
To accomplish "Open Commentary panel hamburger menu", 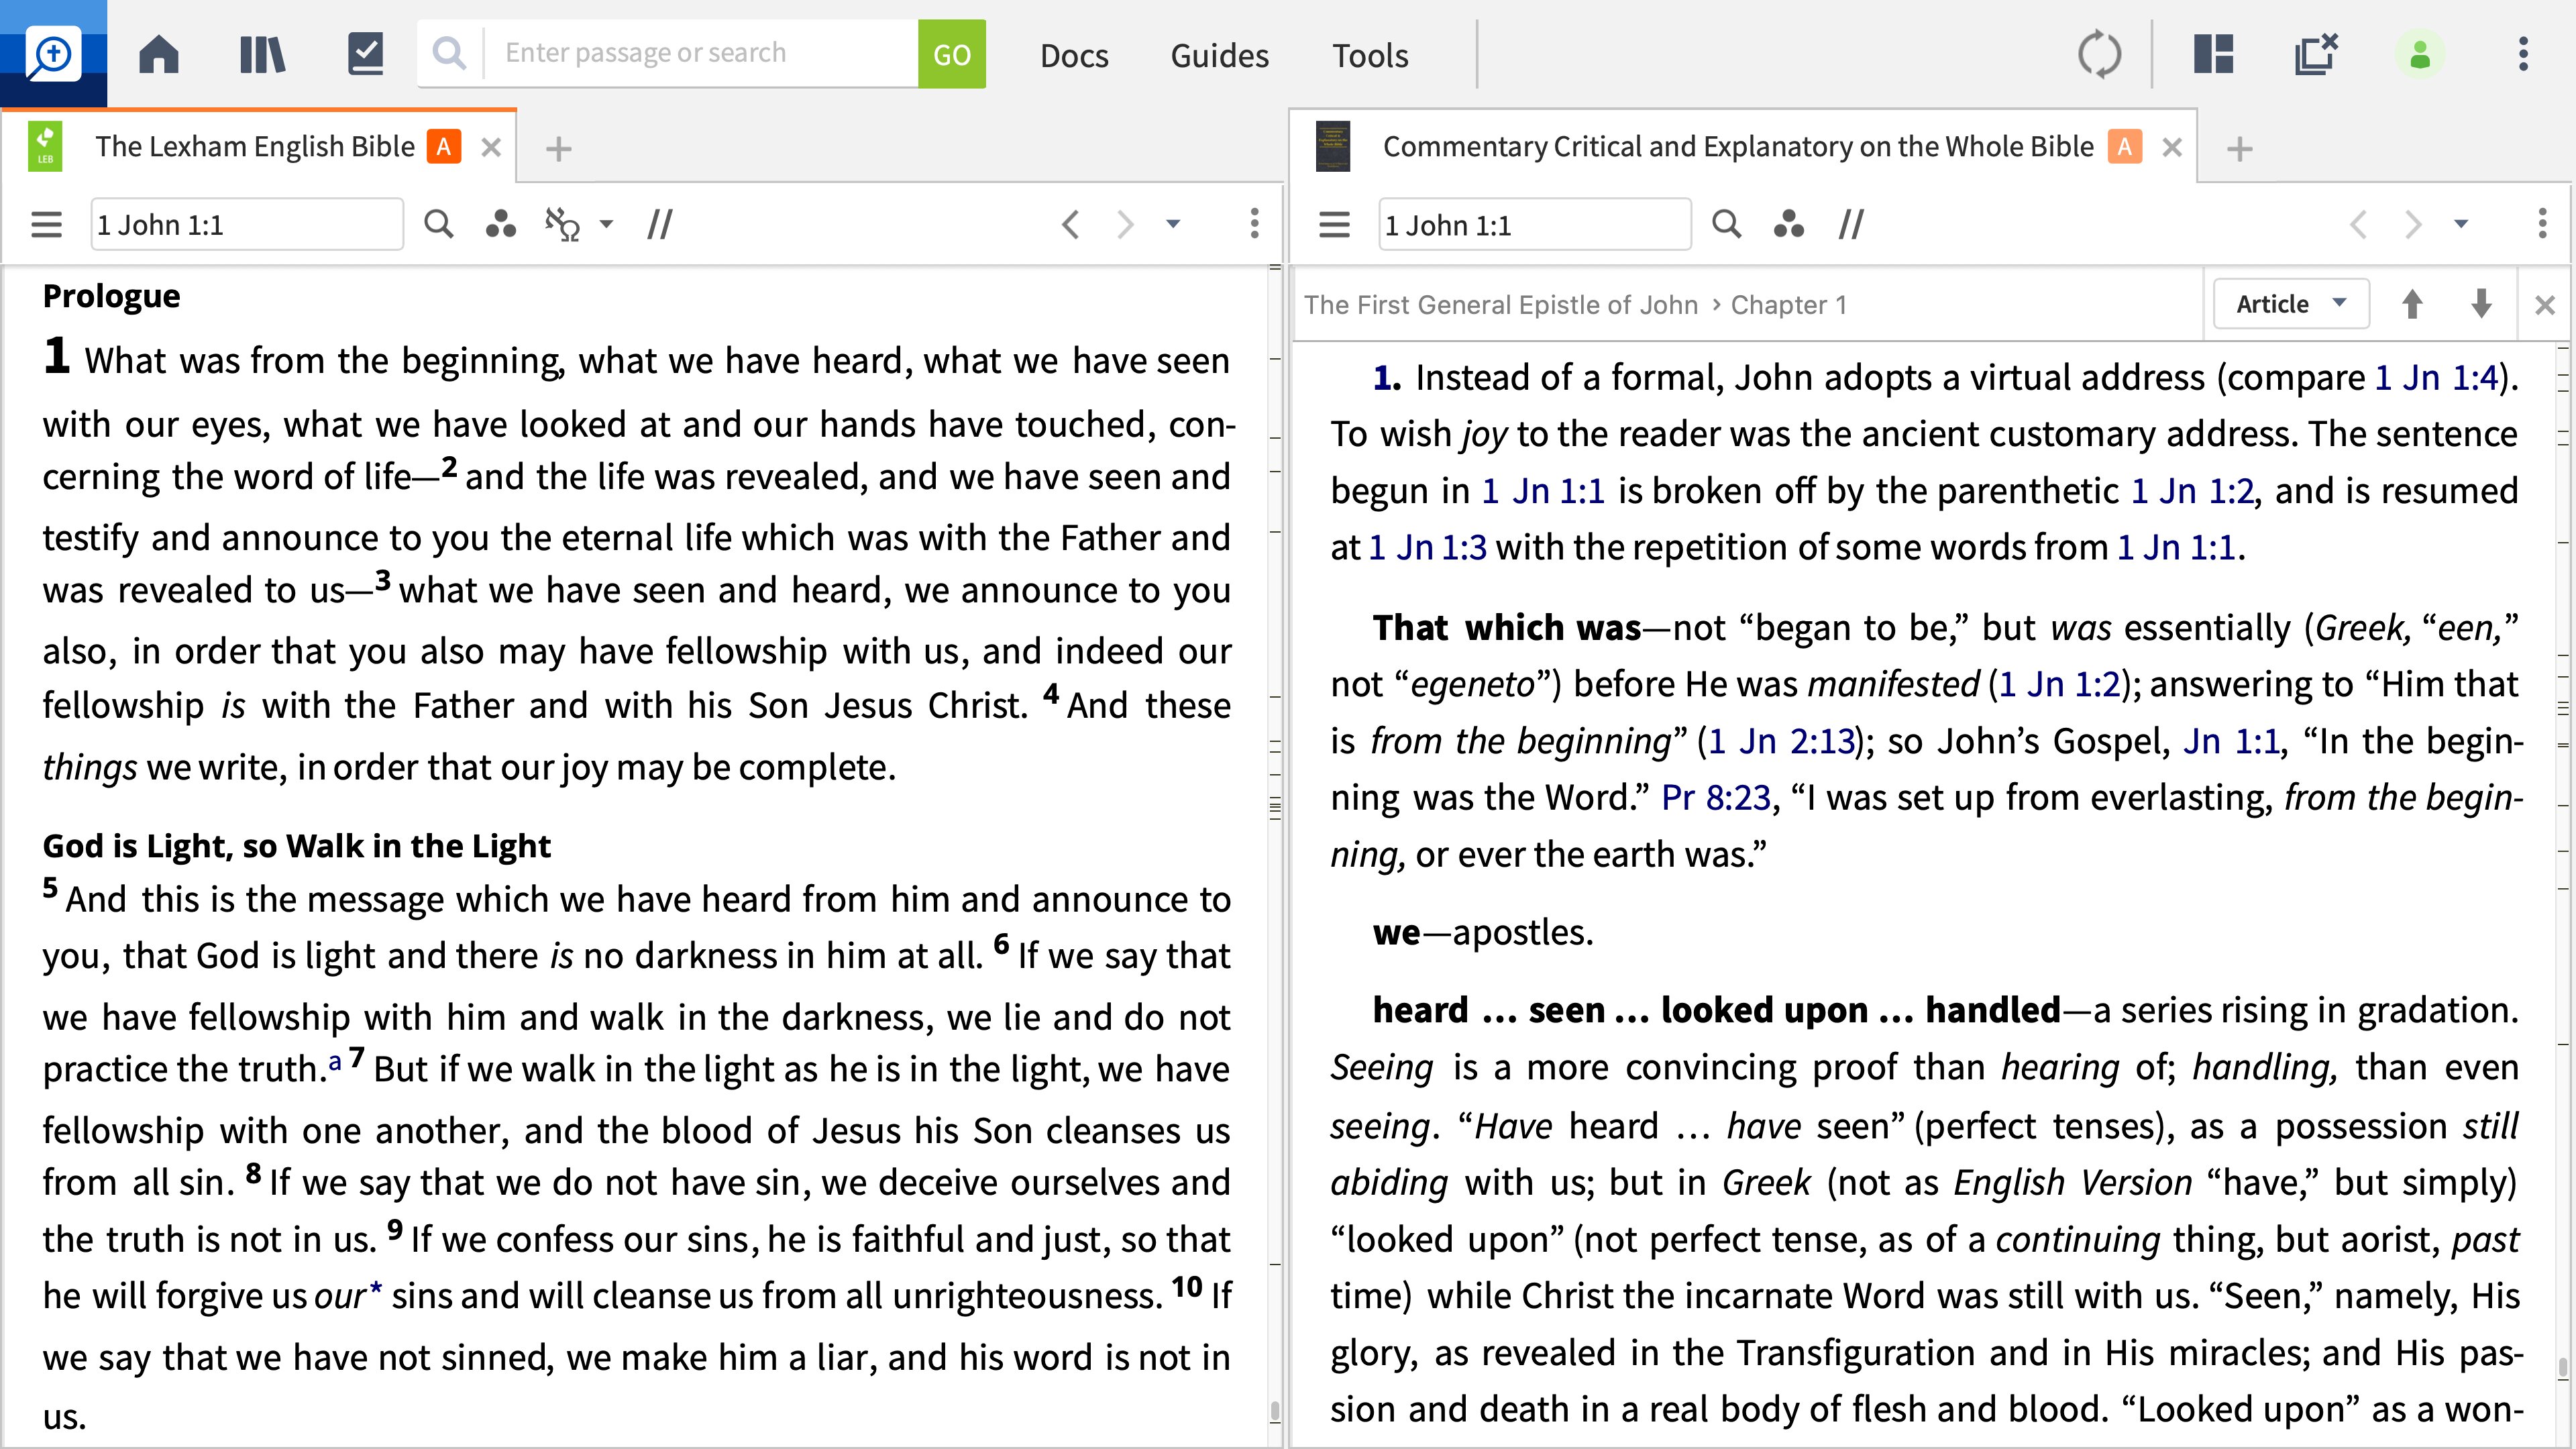I will pyautogui.click(x=1334, y=224).
